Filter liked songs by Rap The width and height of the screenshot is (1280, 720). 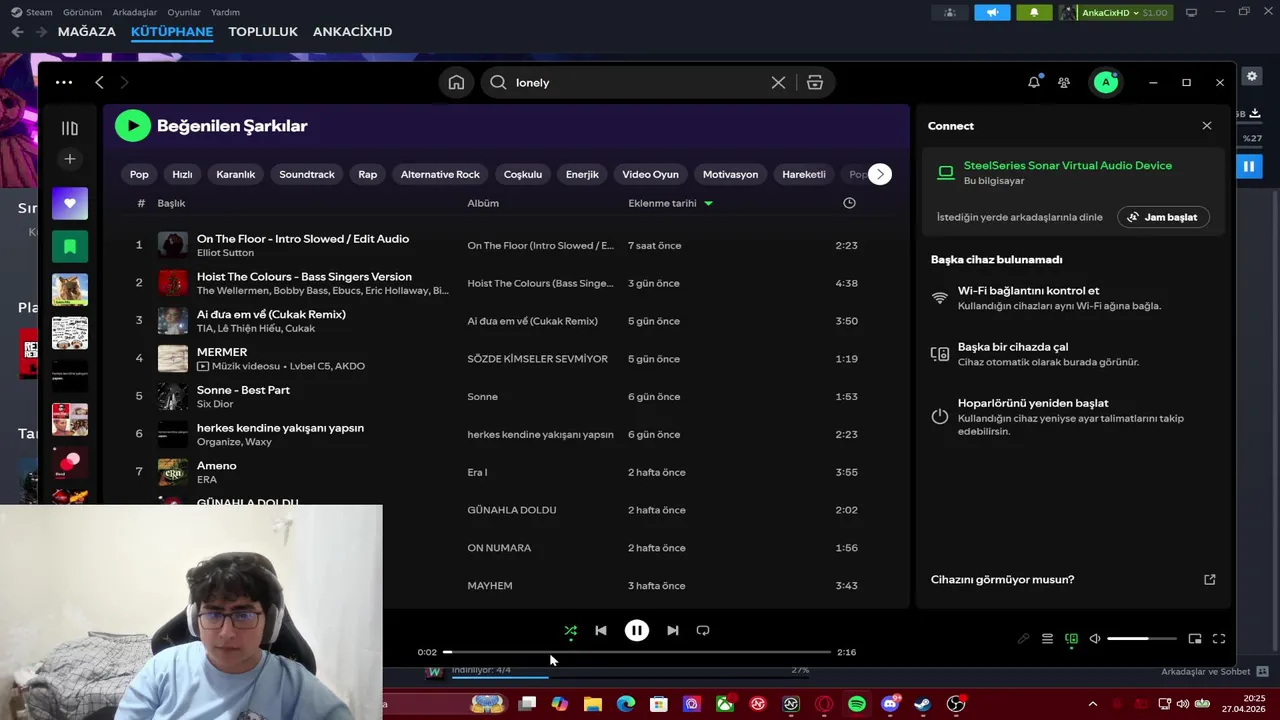click(368, 175)
